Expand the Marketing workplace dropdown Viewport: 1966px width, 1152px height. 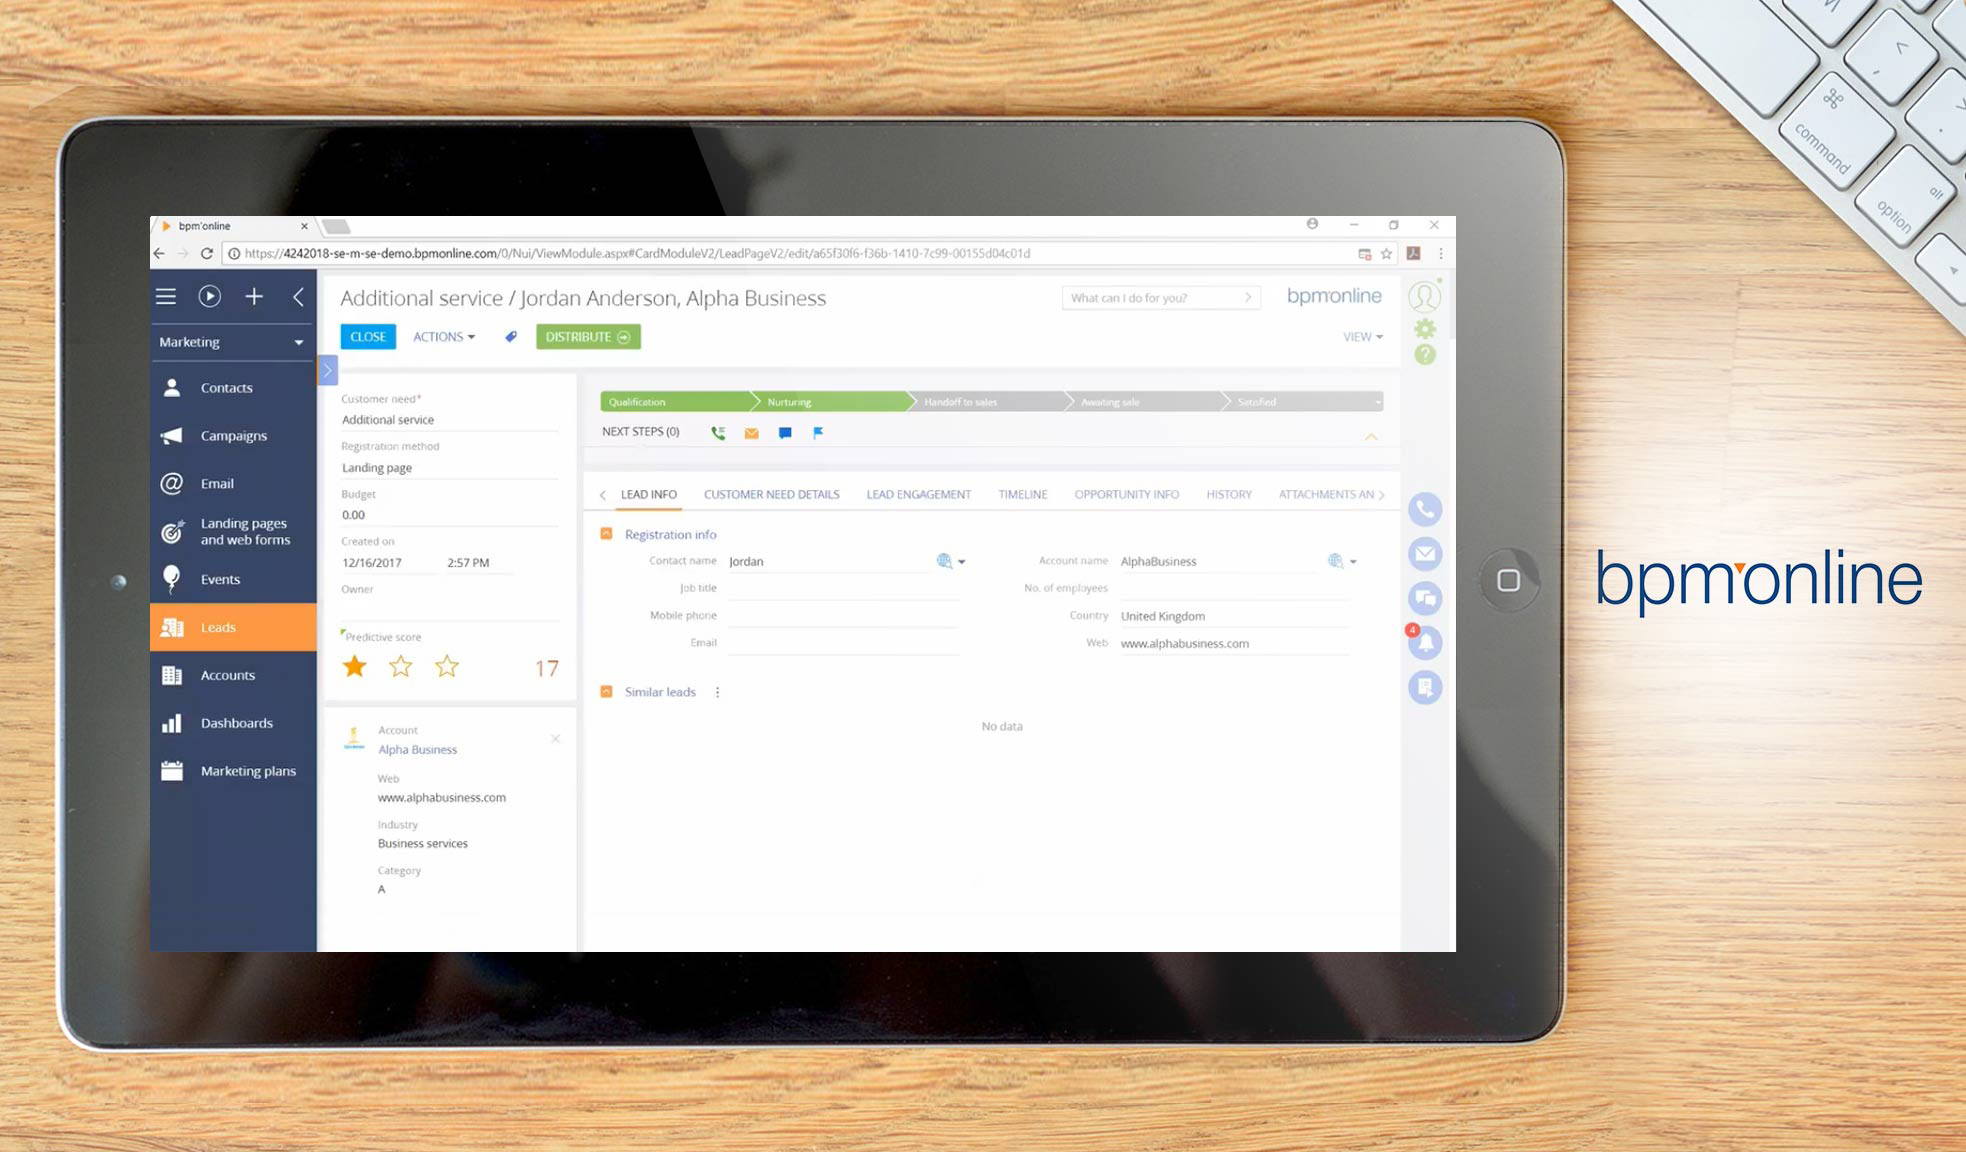coord(298,342)
